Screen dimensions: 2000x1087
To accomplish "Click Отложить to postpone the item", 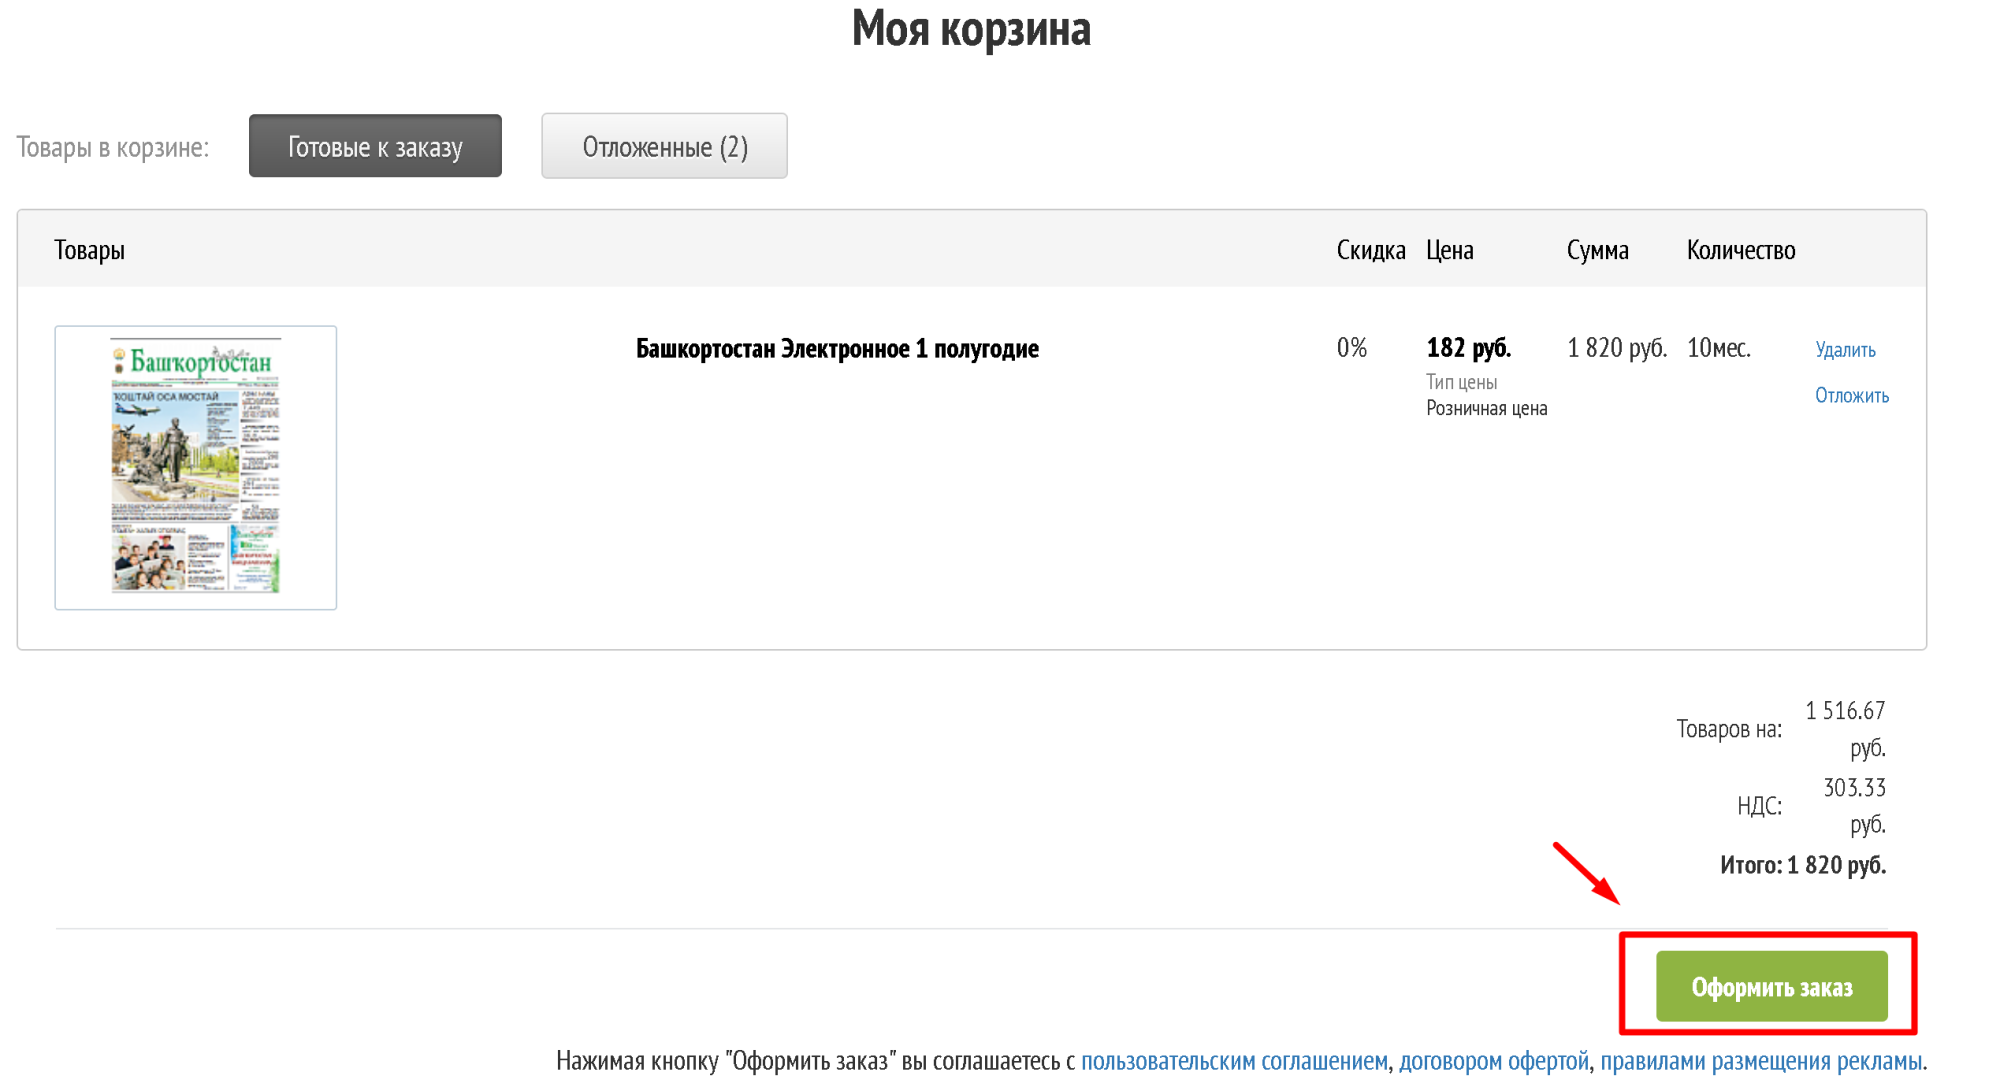I will (1852, 395).
